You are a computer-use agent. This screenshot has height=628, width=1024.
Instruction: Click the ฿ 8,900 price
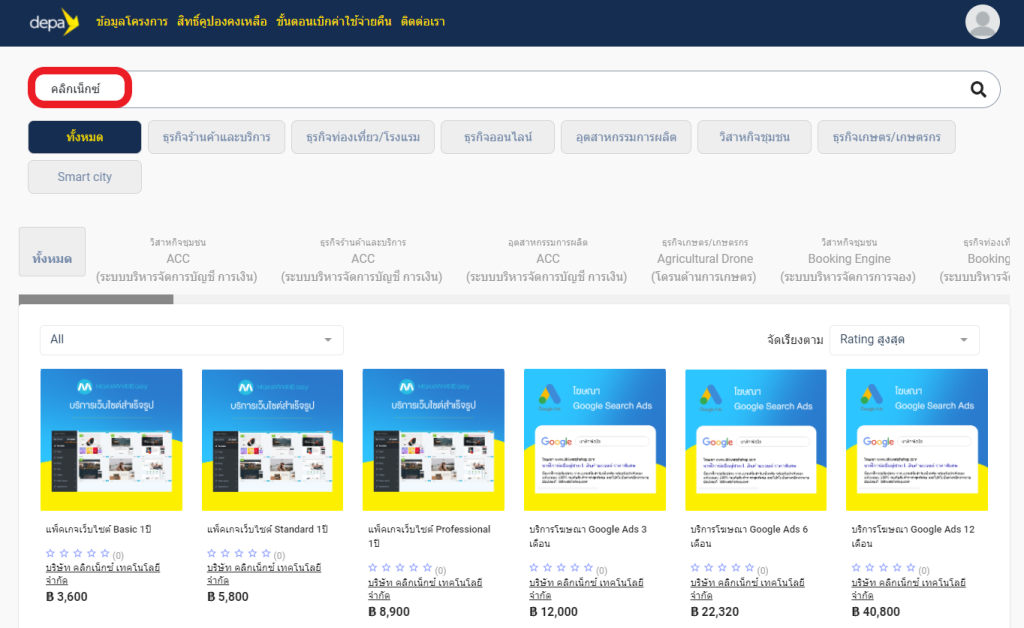point(389,612)
